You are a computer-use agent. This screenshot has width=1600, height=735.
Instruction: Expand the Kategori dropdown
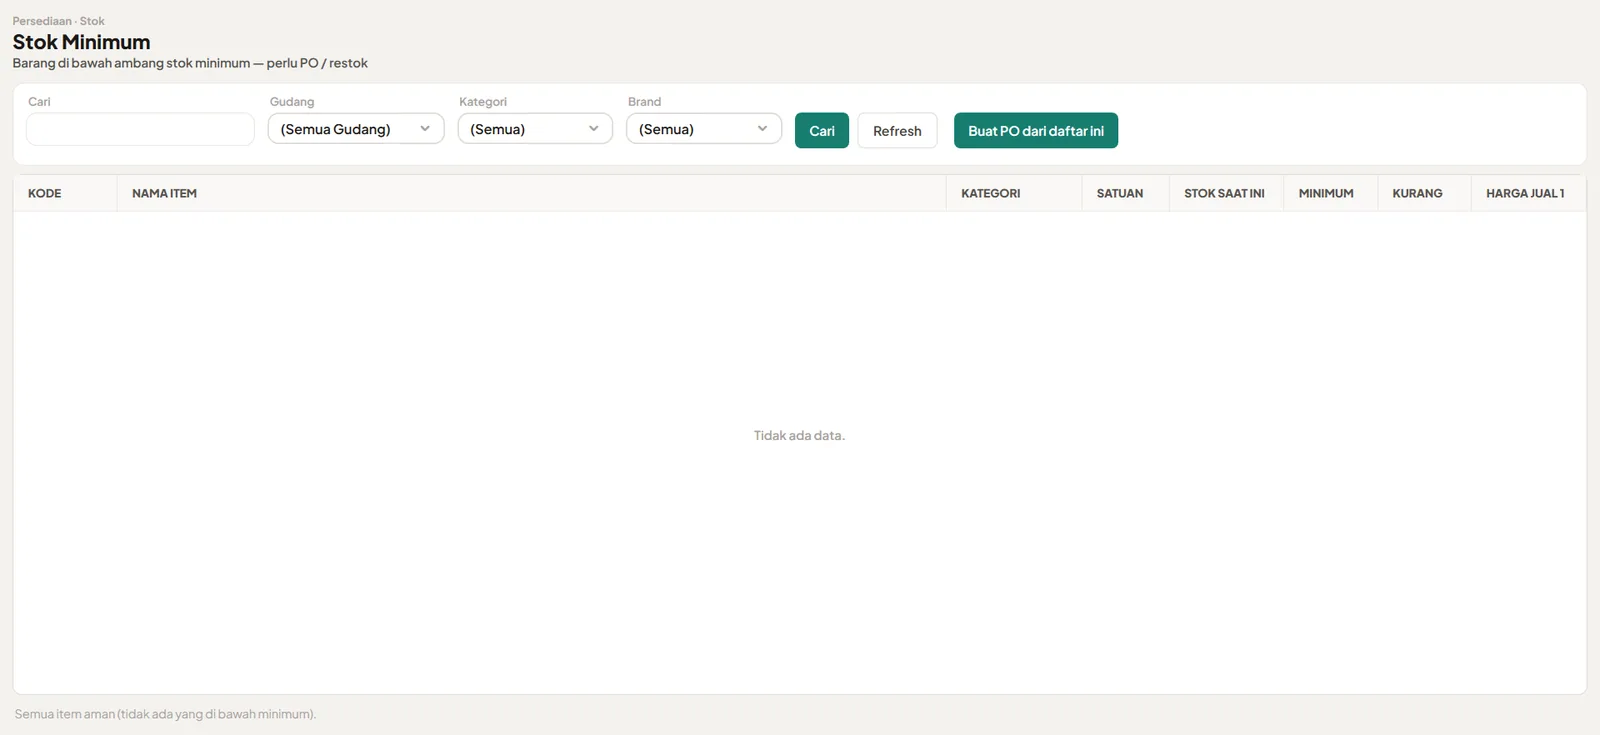pyautogui.click(x=535, y=128)
